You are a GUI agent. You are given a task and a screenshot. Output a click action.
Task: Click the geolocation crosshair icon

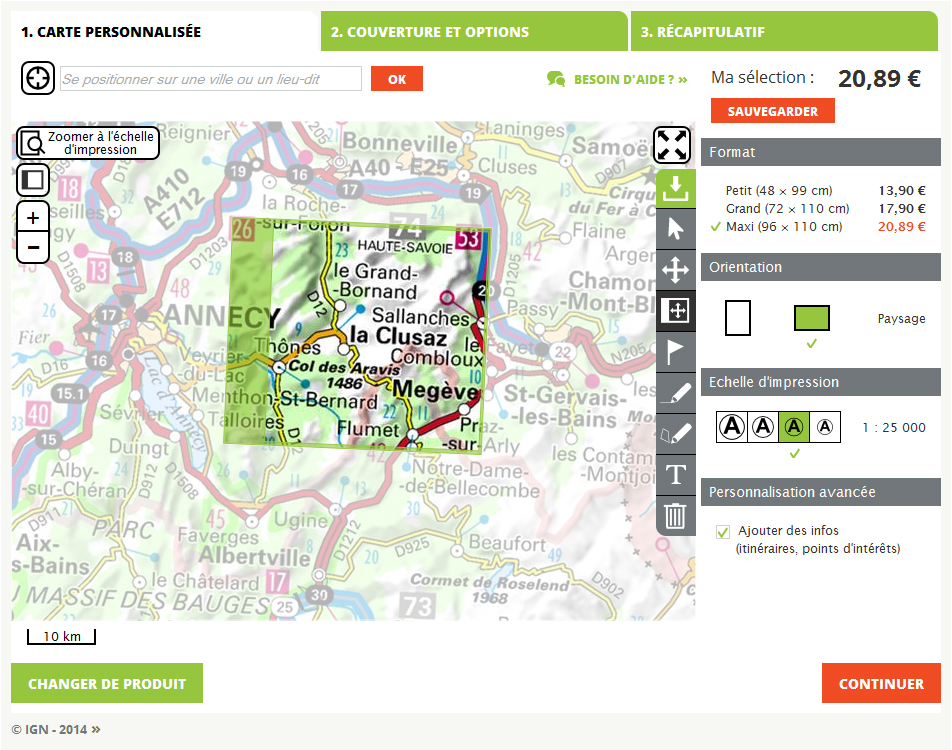38,78
